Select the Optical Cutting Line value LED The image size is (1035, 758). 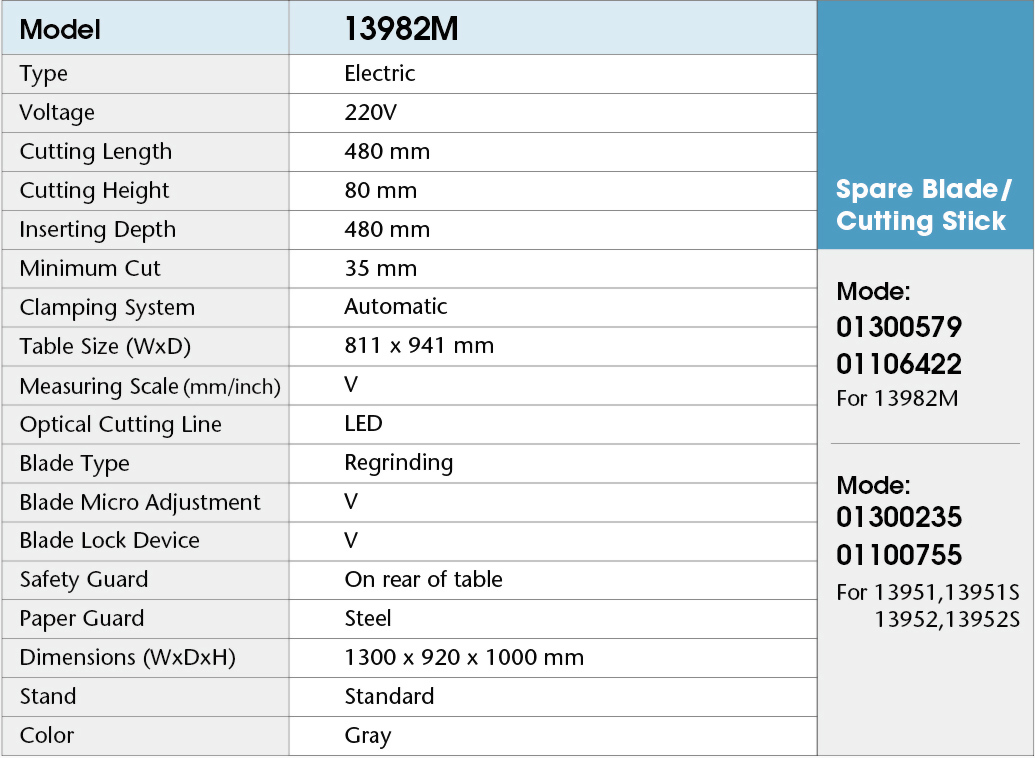[x=363, y=424]
